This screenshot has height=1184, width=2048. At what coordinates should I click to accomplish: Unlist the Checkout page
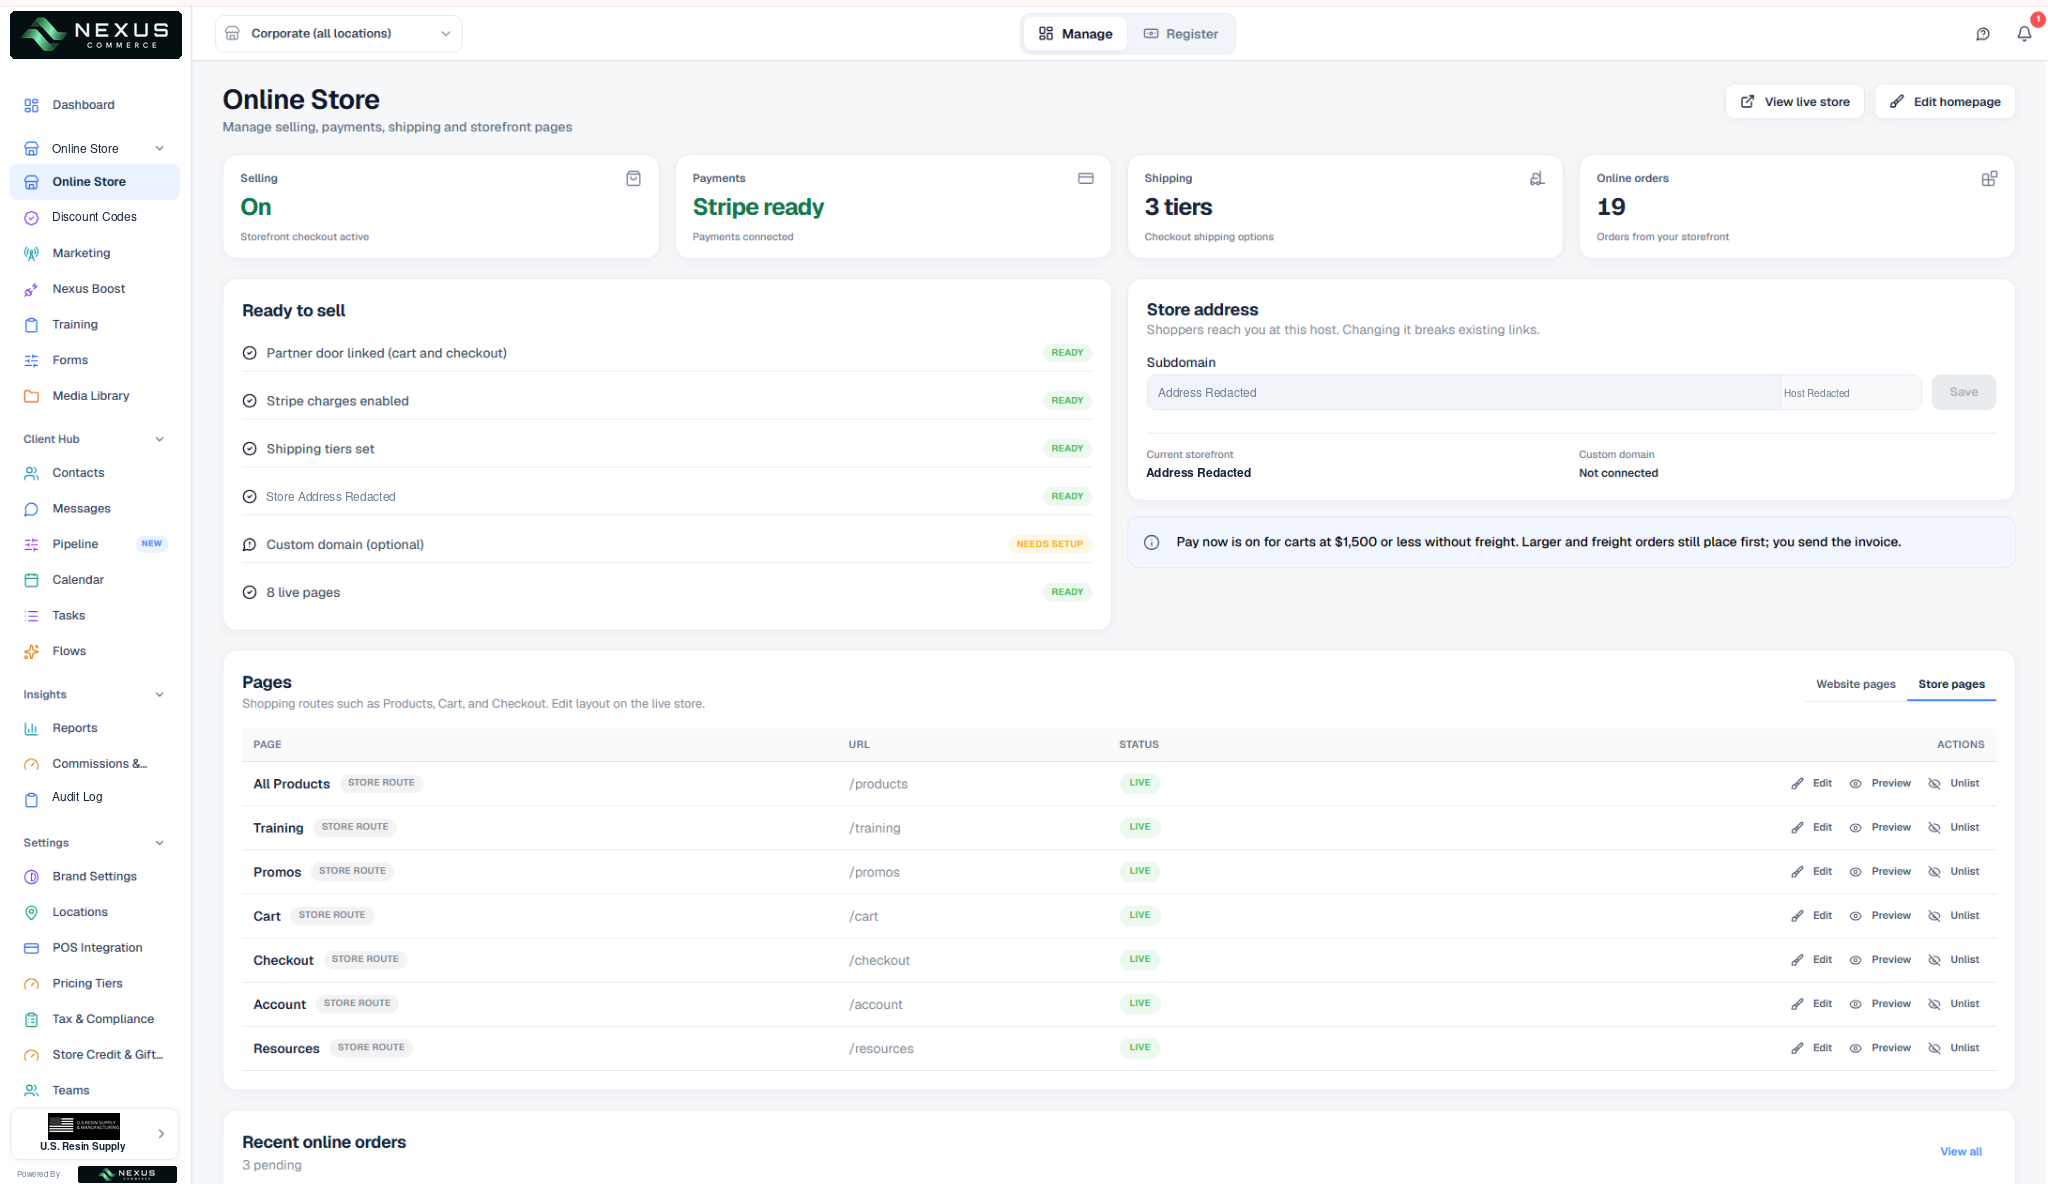coord(1954,960)
